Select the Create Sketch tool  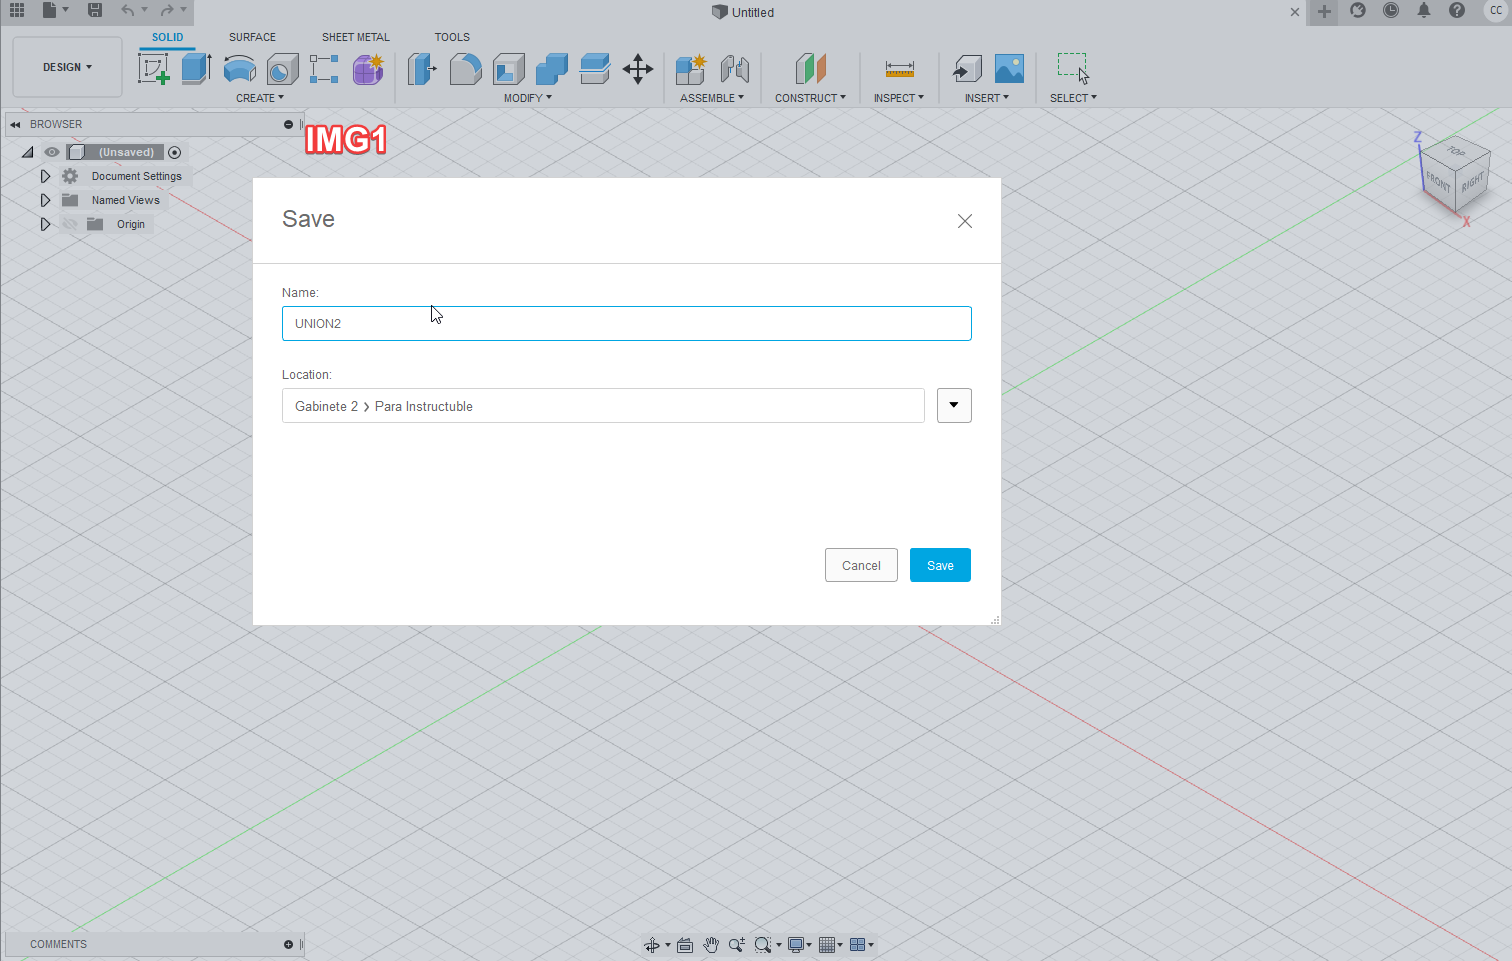[x=153, y=69]
